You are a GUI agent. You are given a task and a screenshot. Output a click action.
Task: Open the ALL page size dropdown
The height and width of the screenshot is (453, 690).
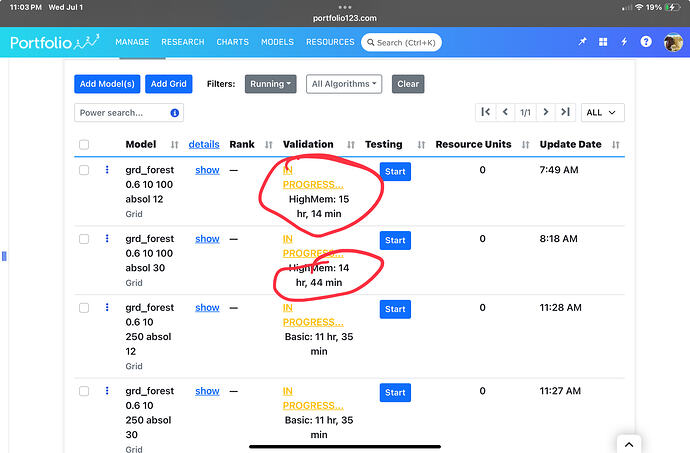coord(602,112)
